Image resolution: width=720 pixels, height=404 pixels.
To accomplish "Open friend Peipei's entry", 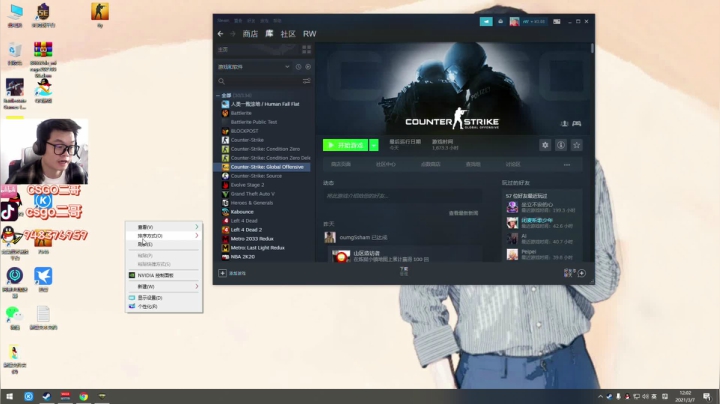I will tap(541, 254).
